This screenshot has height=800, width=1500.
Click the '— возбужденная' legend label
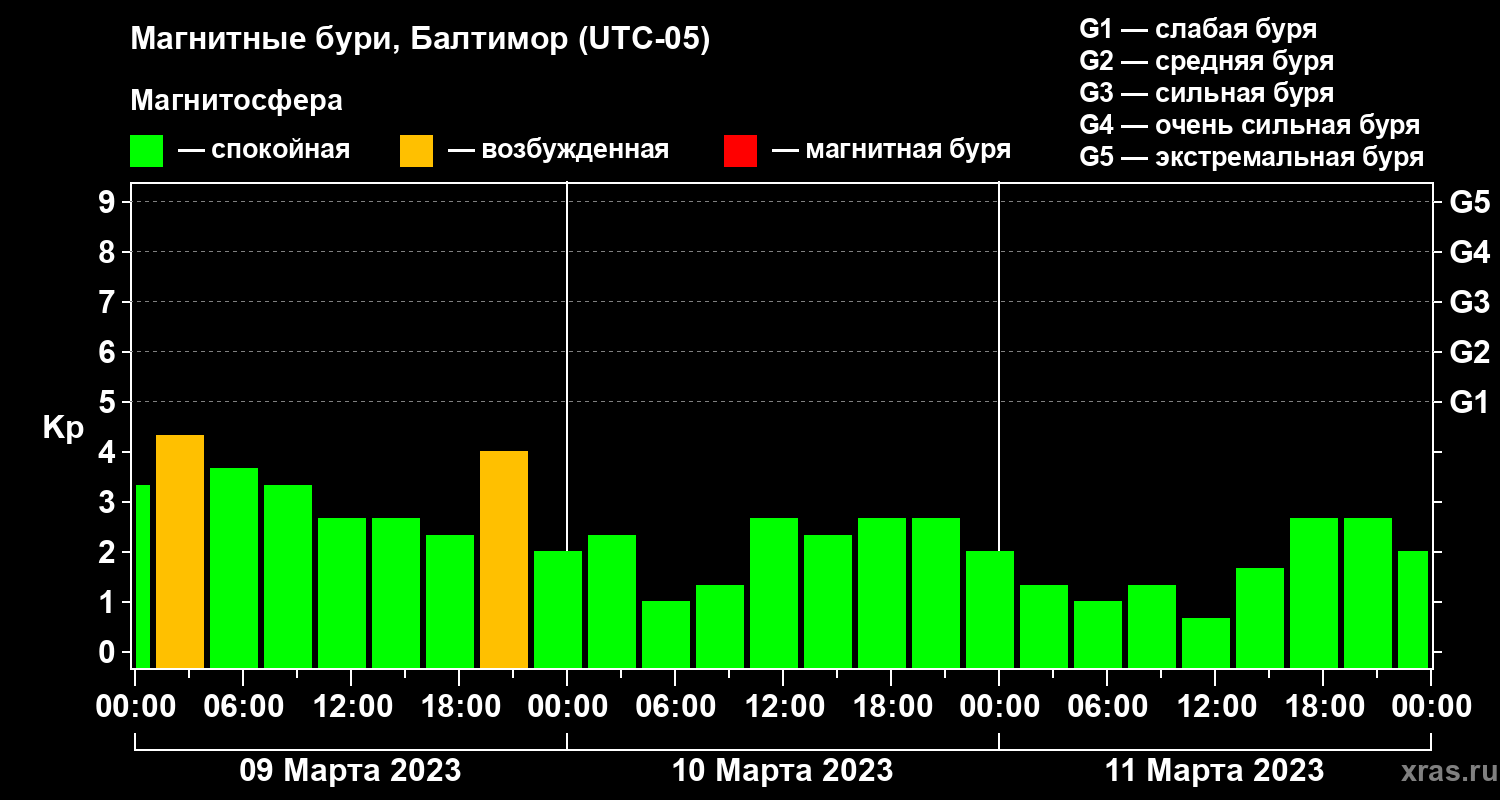[559, 150]
